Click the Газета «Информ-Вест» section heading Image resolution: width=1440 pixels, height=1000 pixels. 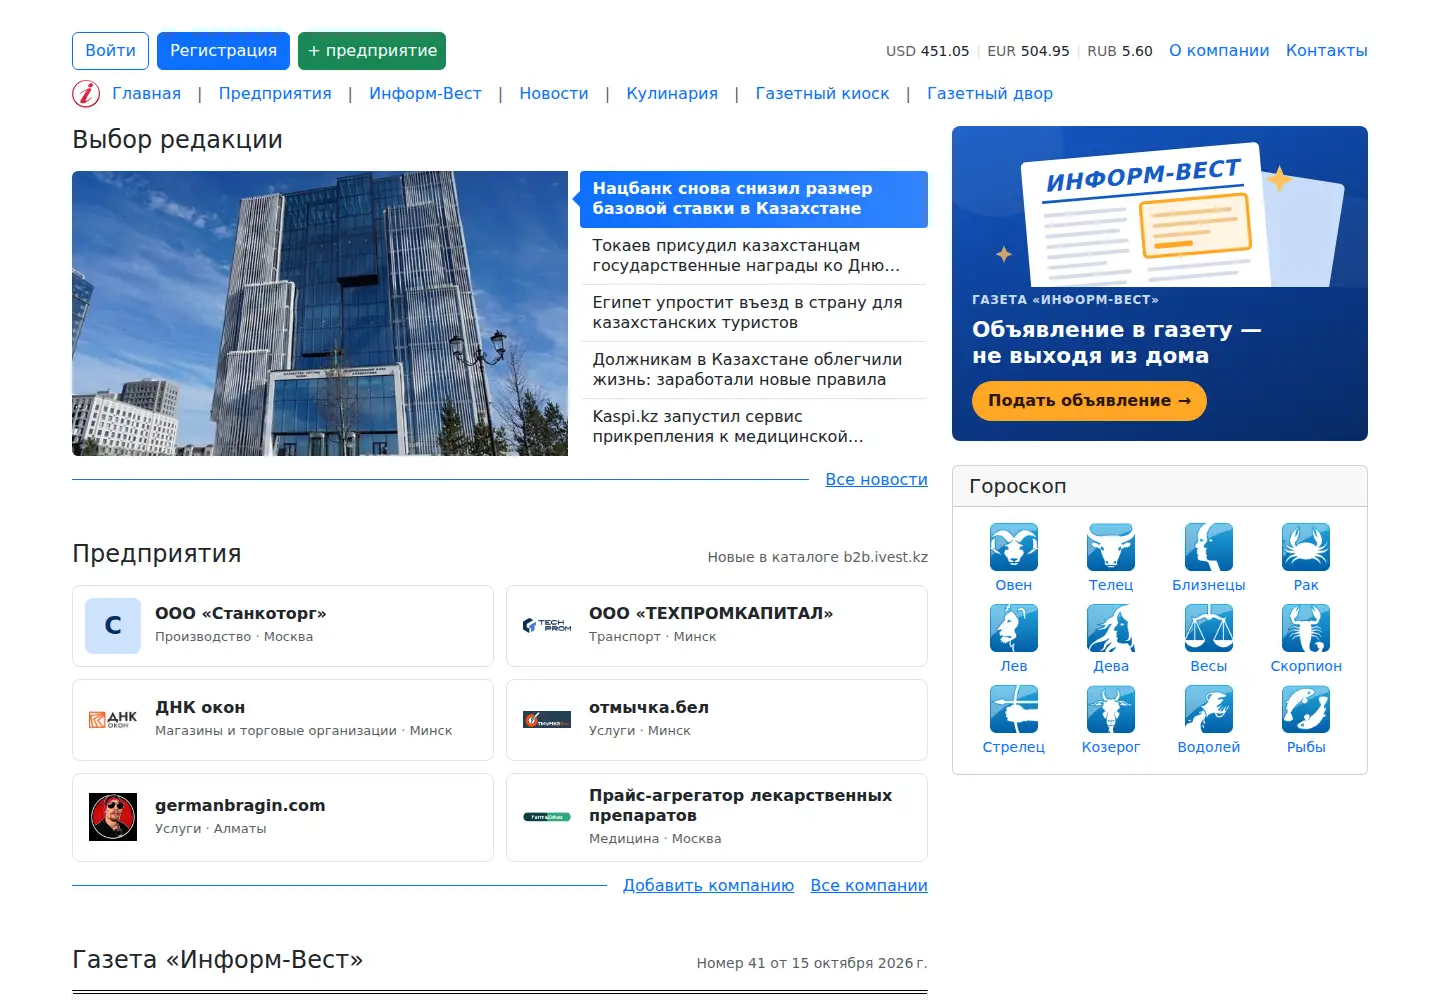(x=217, y=959)
